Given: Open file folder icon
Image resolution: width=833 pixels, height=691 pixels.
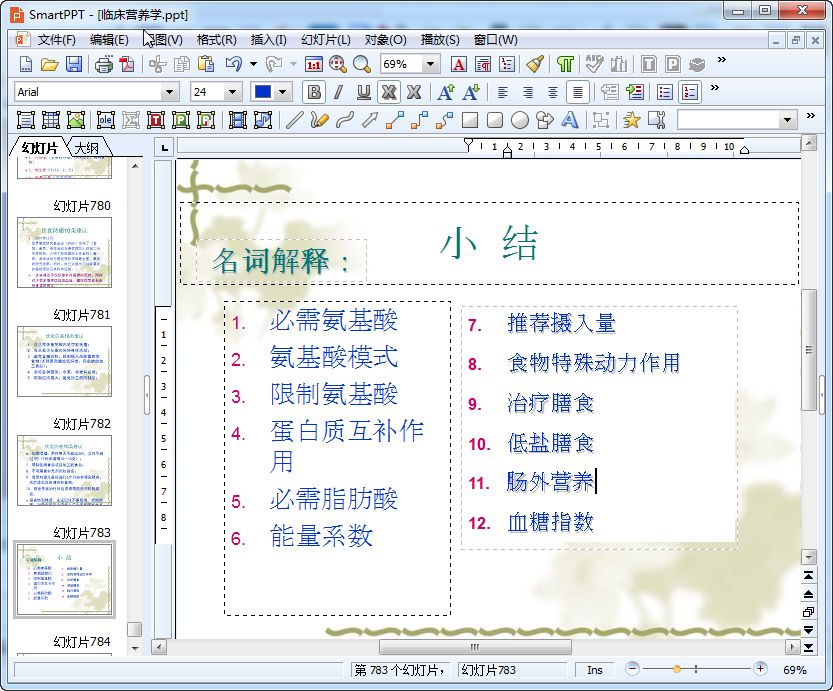Looking at the screenshot, I should [49, 64].
